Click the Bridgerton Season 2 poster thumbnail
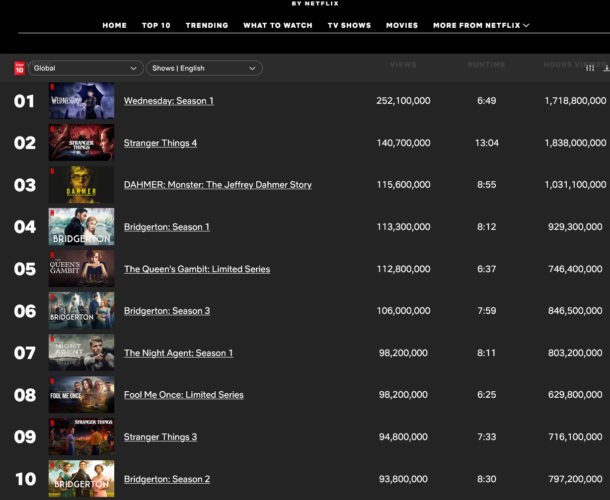Viewport: 610px width, 500px height. [x=81, y=479]
